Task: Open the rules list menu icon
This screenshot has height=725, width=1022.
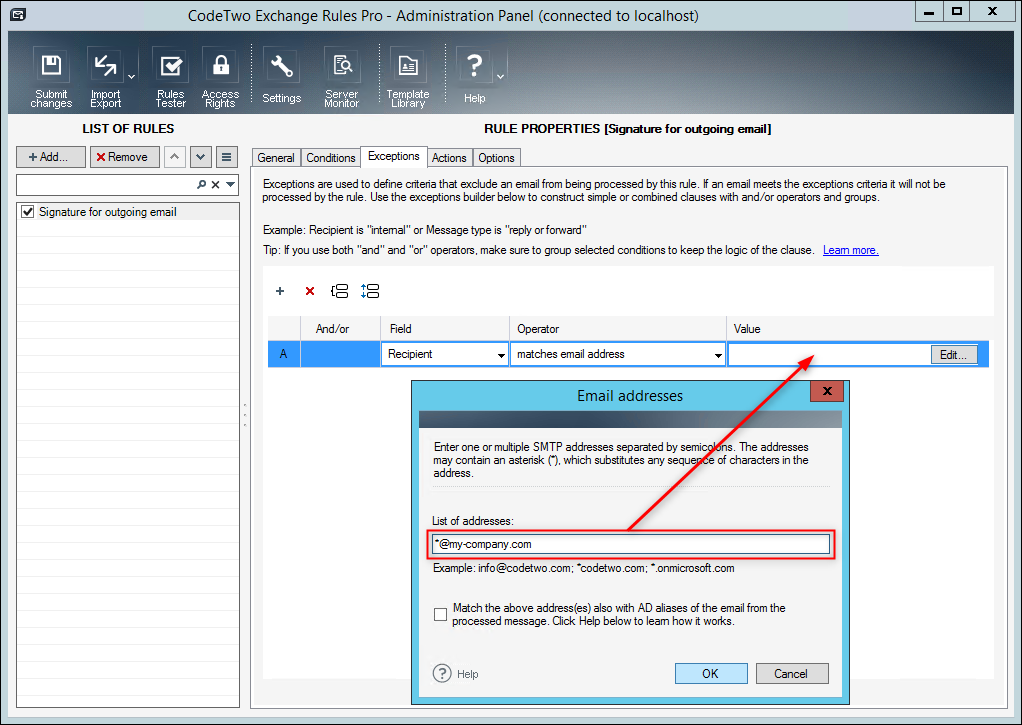Action: pyautogui.click(x=227, y=157)
